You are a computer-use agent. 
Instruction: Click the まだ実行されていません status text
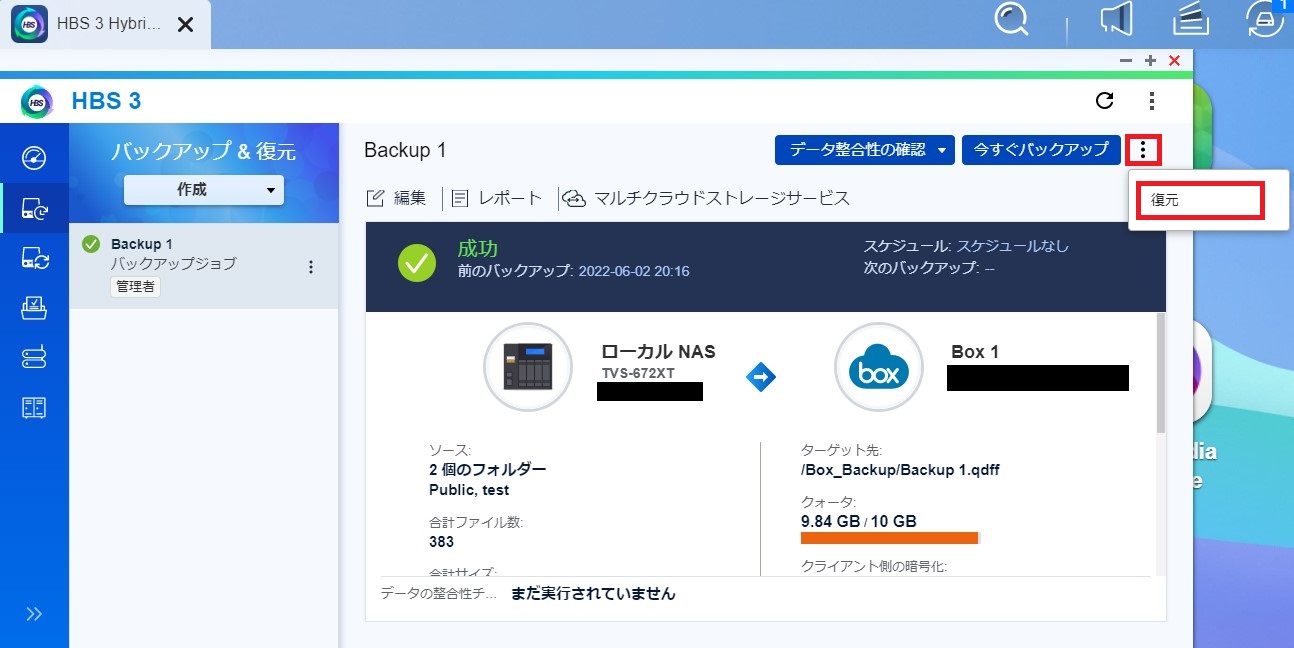(x=593, y=594)
